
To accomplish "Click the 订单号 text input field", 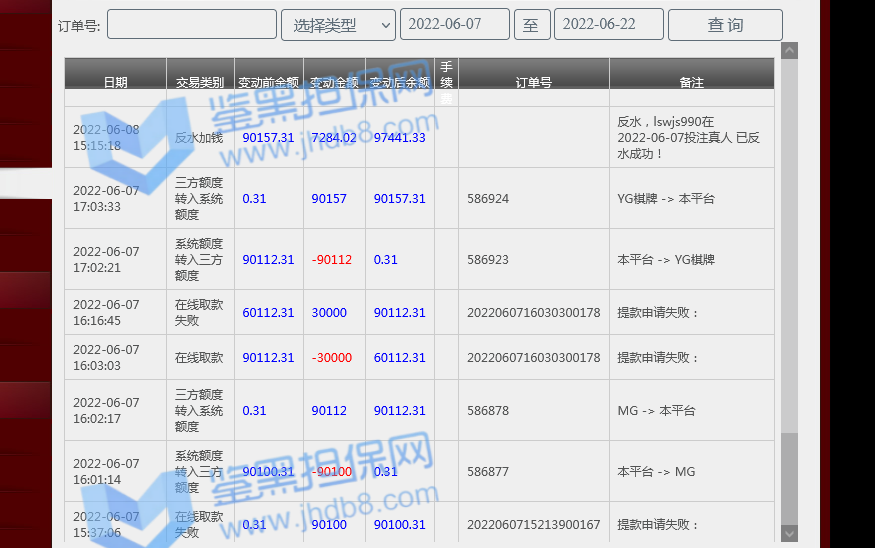I will click(192, 25).
